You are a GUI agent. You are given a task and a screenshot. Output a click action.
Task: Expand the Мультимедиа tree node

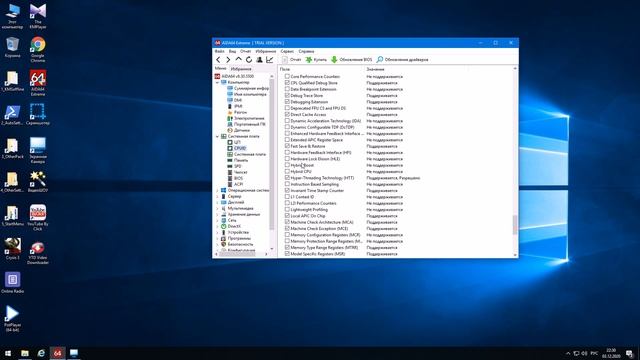pos(217,208)
